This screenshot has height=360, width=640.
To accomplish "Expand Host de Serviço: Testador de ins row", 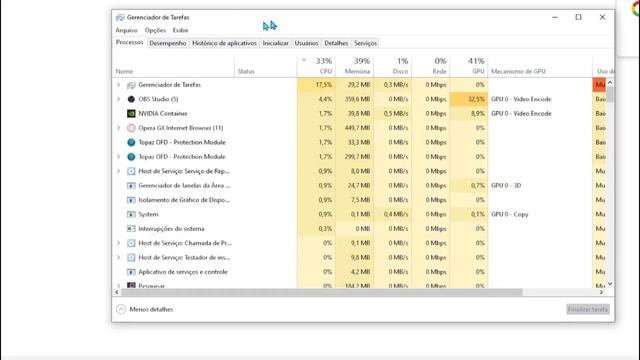I will pos(118,258).
